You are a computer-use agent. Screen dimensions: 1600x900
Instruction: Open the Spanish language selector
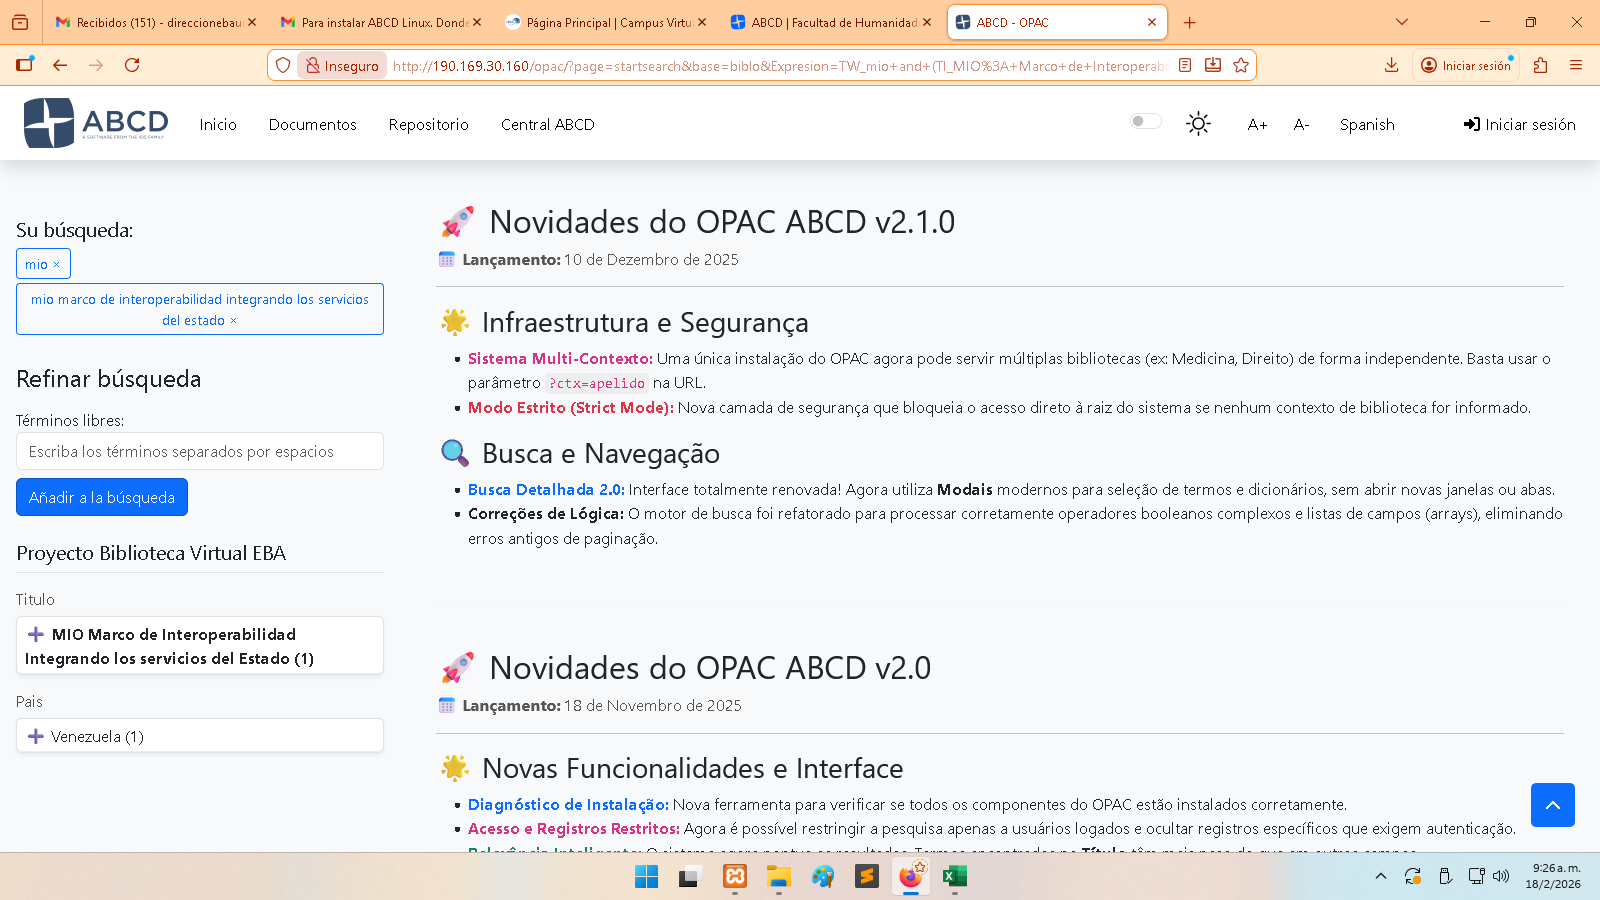click(x=1366, y=125)
